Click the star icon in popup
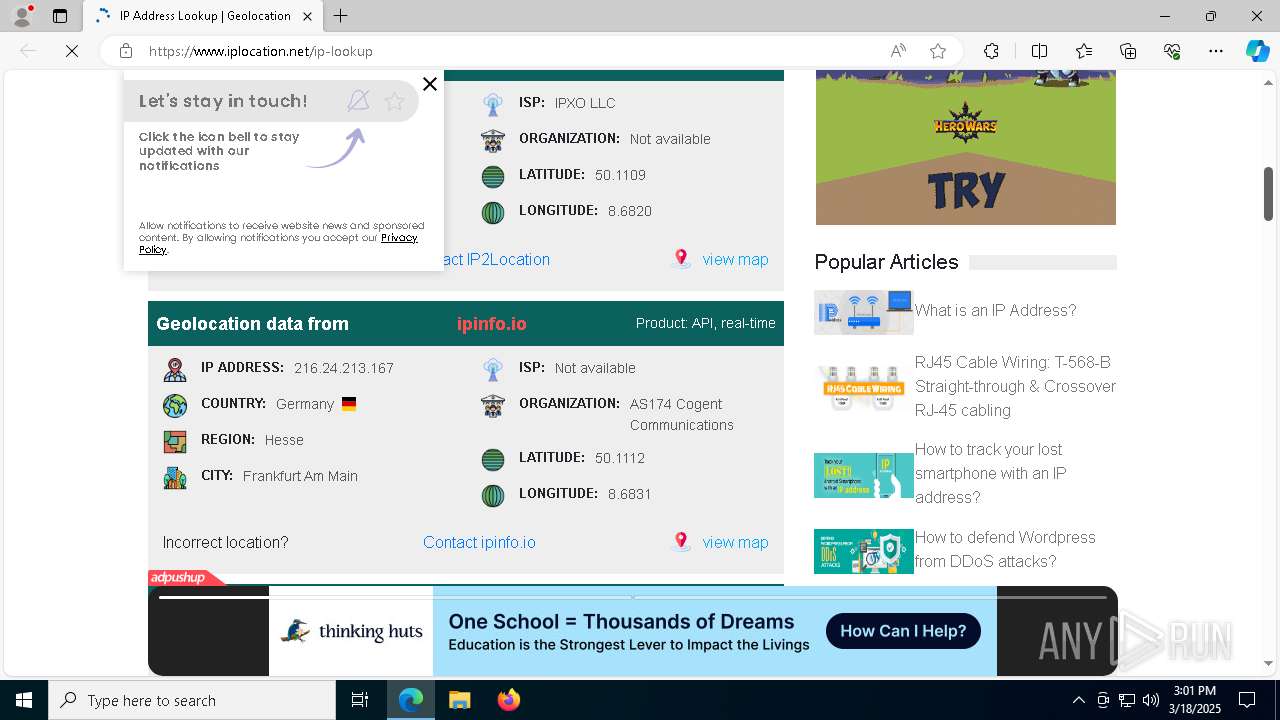Viewport: 1280px width, 720px height. (394, 101)
